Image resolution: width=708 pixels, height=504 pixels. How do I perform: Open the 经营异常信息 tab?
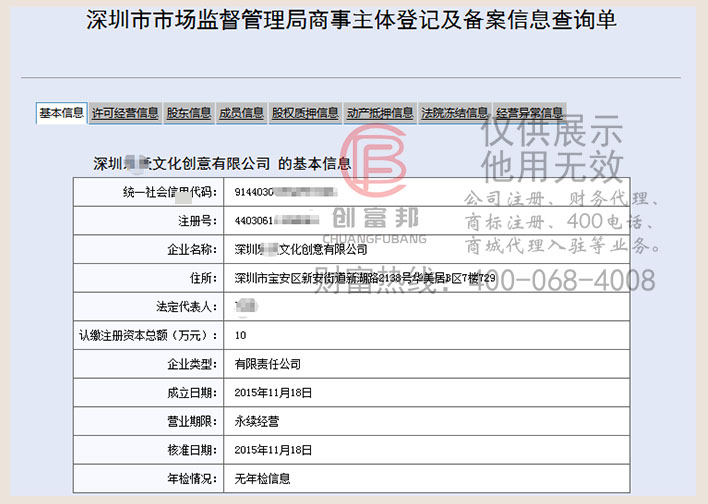[530, 113]
